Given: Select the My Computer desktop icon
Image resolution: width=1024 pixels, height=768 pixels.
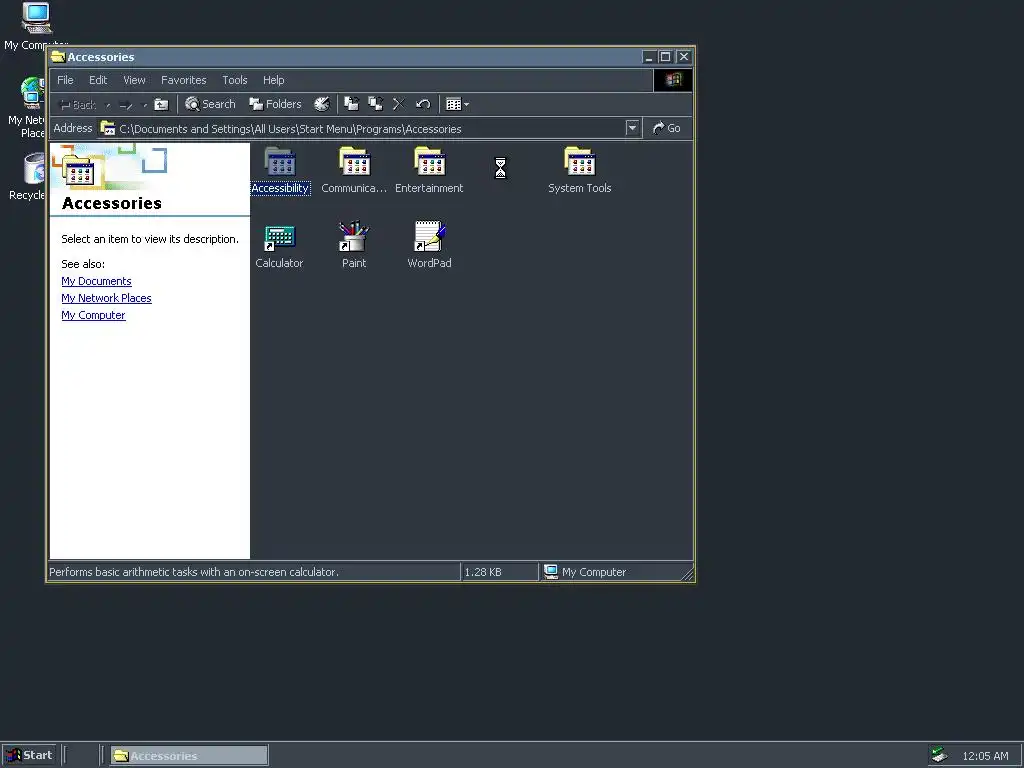Looking at the screenshot, I should 36,26.
